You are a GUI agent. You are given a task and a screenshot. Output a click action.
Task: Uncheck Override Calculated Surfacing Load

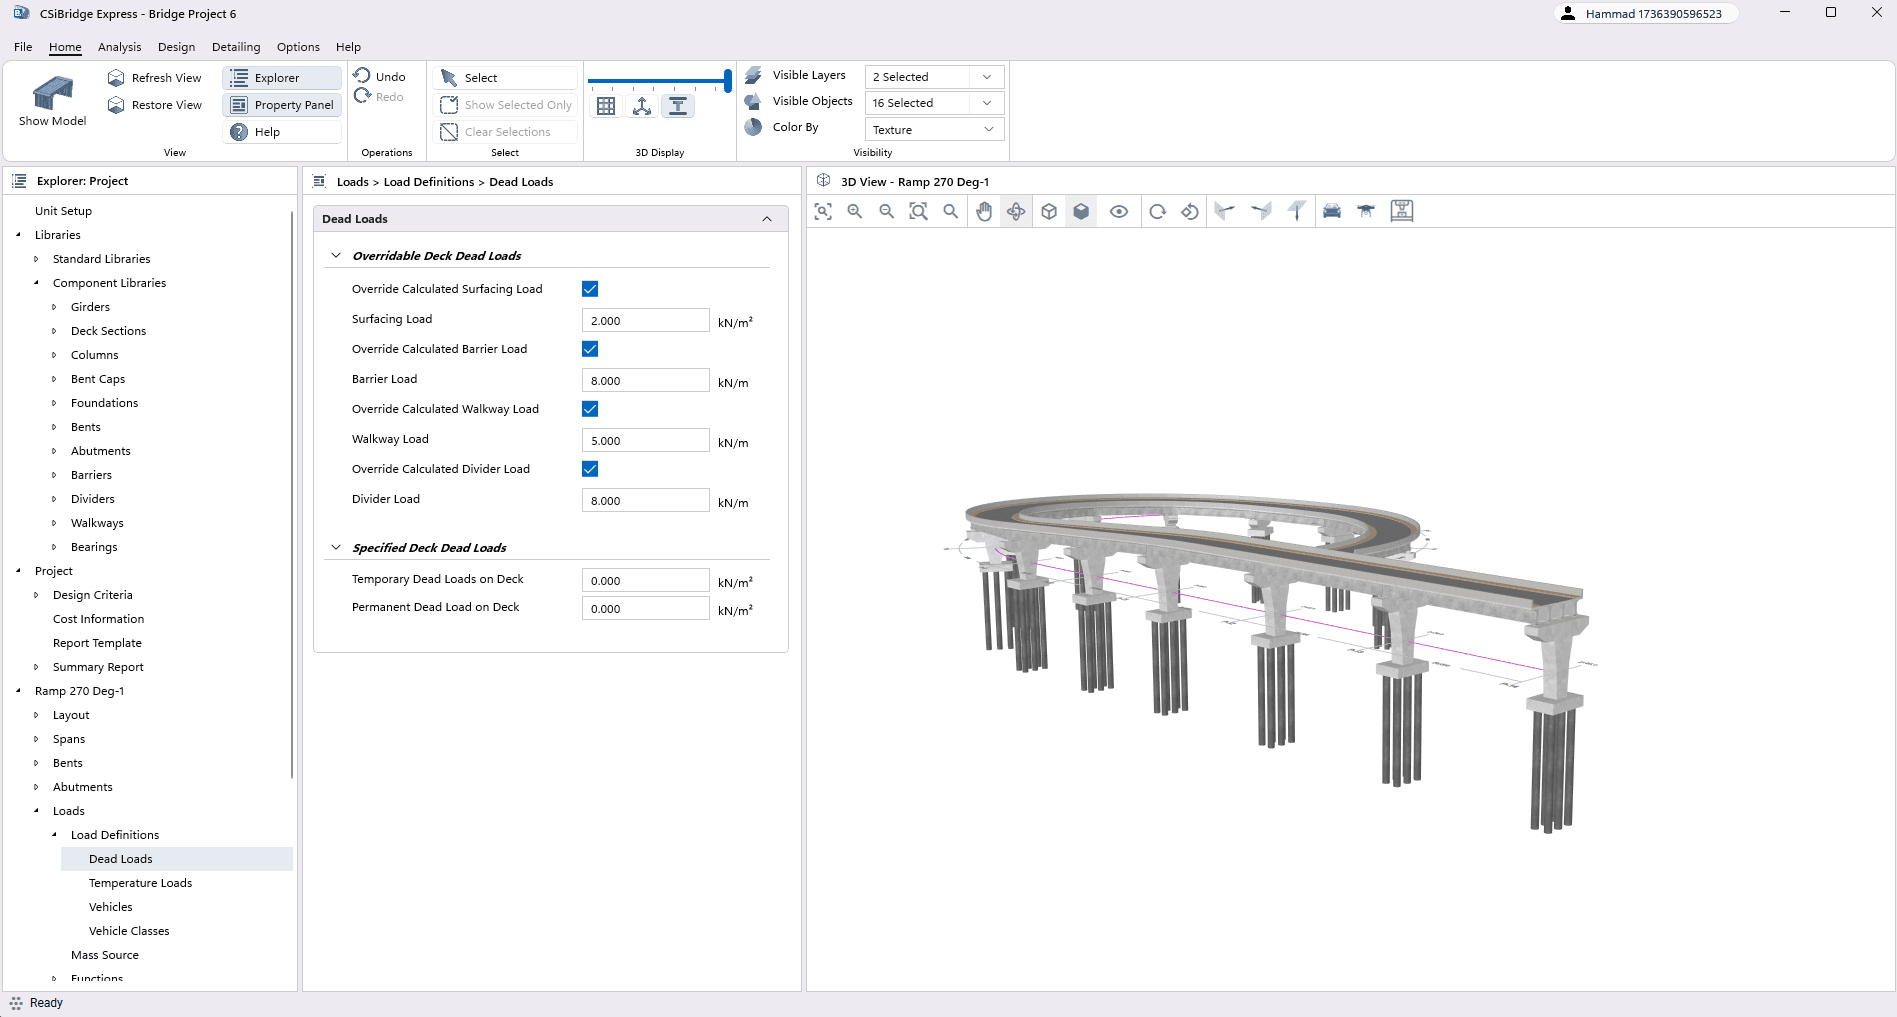[590, 289]
